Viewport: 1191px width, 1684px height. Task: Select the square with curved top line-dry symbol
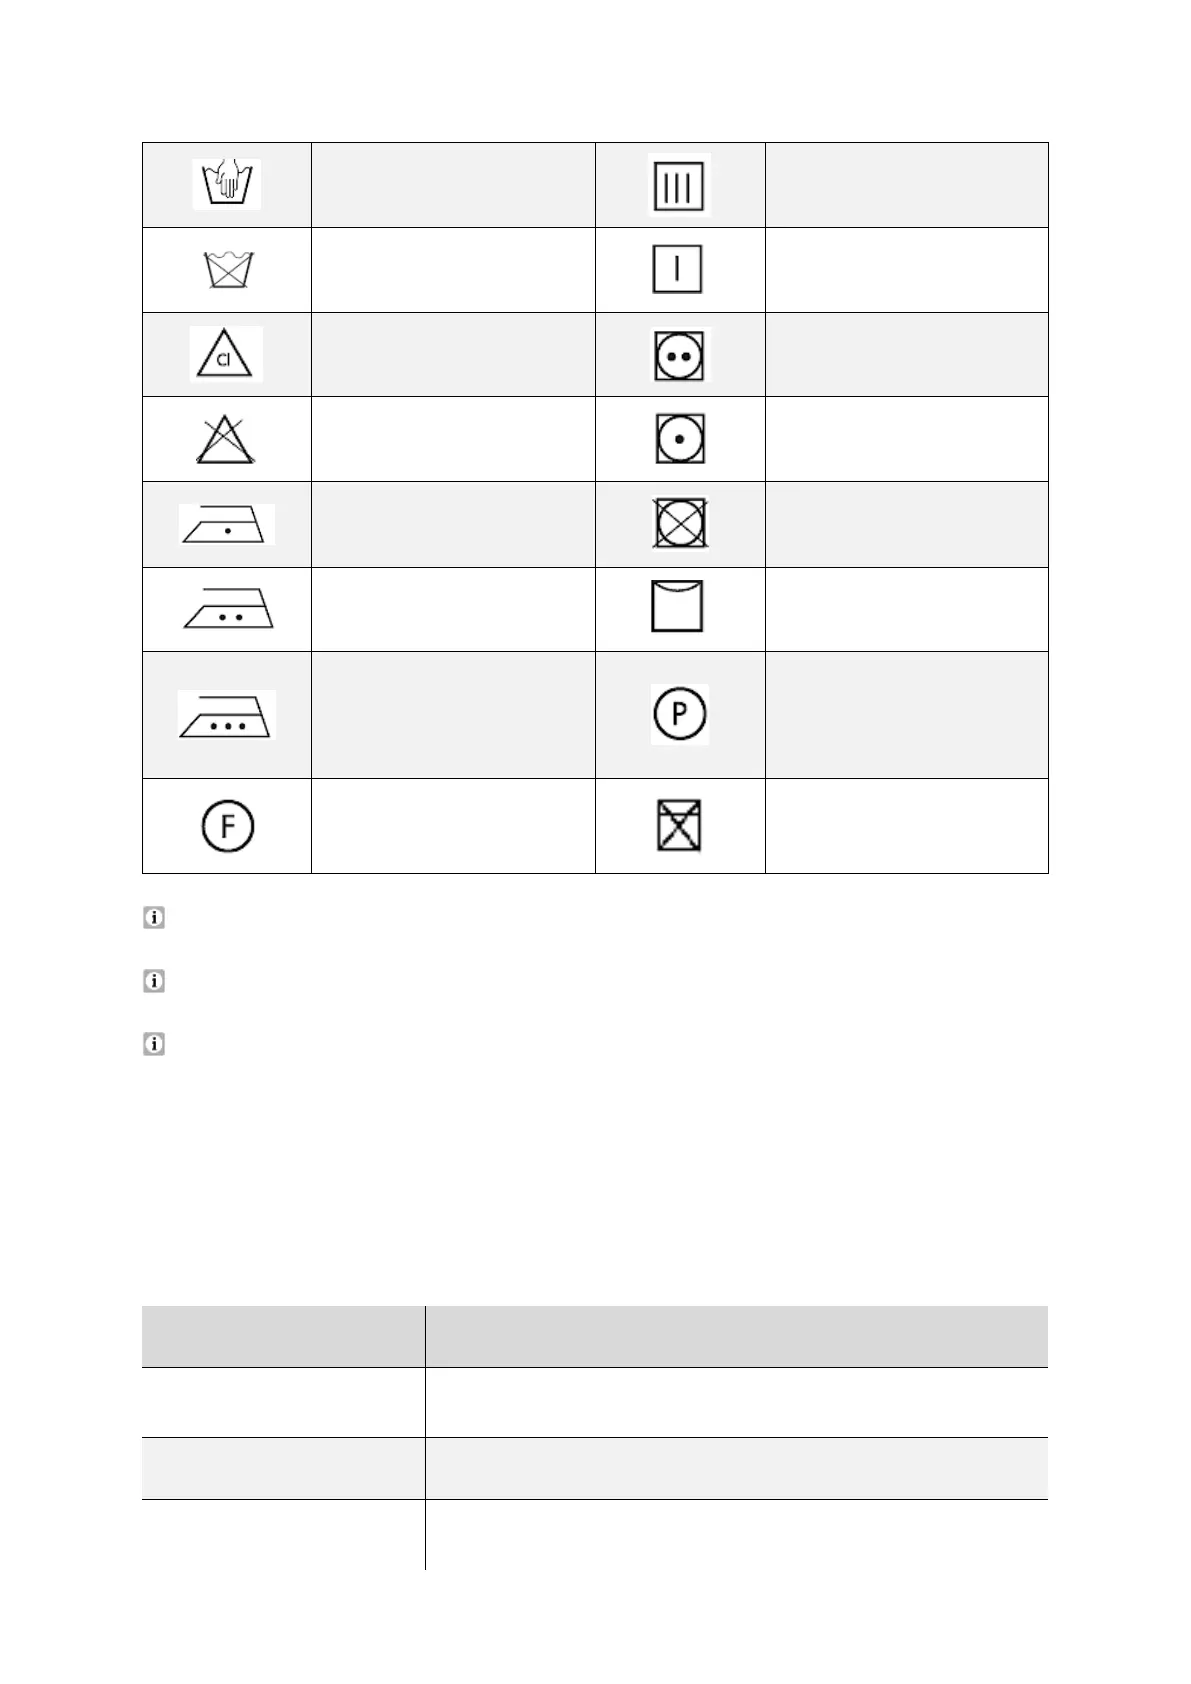pos(677,607)
